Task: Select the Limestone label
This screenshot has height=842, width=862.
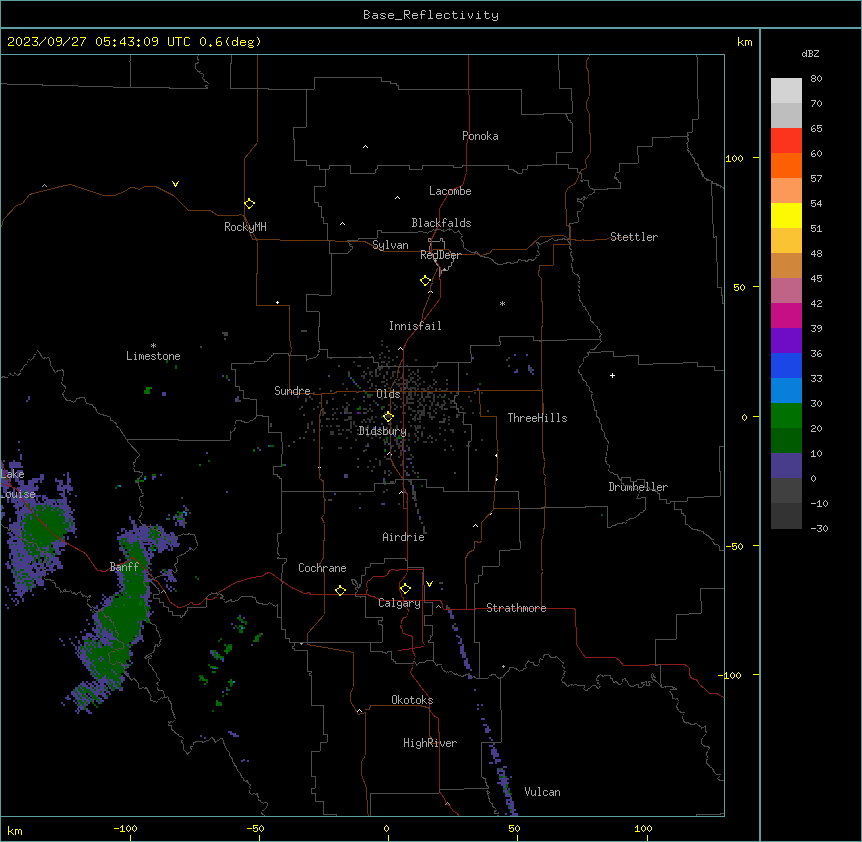Action: (x=153, y=356)
